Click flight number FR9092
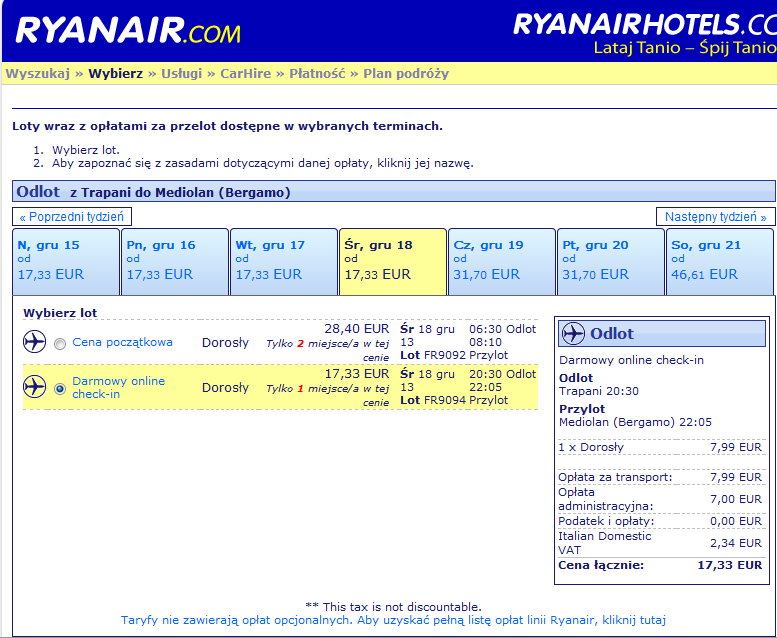Screen dimensions: 777x638 coord(445,355)
